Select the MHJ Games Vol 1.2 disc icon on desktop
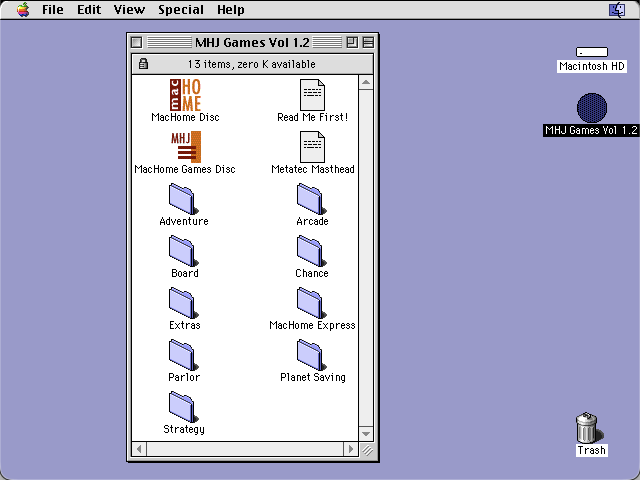Viewport: 640px width, 480px height. point(592,108)
